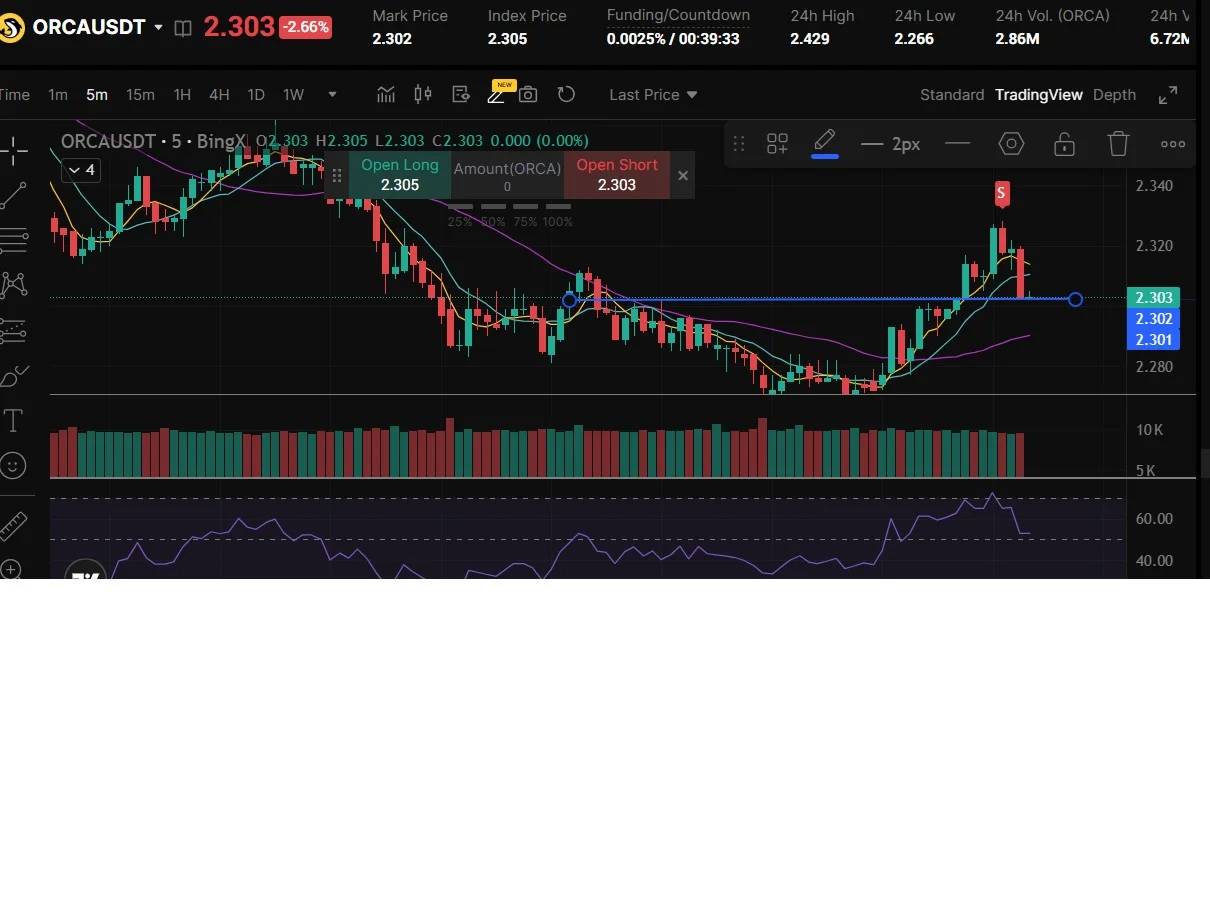Select the 1W timeframe
This screenshot has height=907, width=1210.
tap(293, 95)
